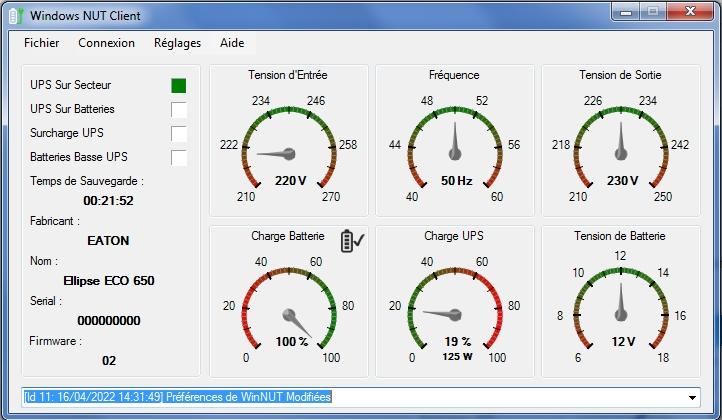Click the Tension de Batterie gauge needle
722x420 pixels.
(x=621, y=302)
